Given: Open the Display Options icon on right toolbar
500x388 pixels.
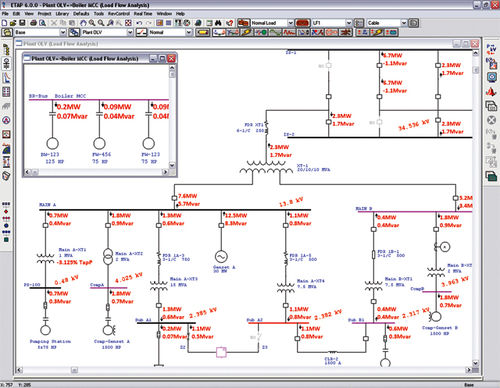Looking at the screenshot, I should (492, 77).
